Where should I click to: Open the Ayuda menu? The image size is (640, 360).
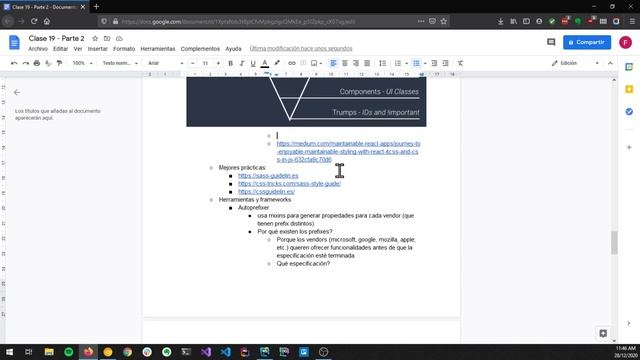click(x=233, y=49)
